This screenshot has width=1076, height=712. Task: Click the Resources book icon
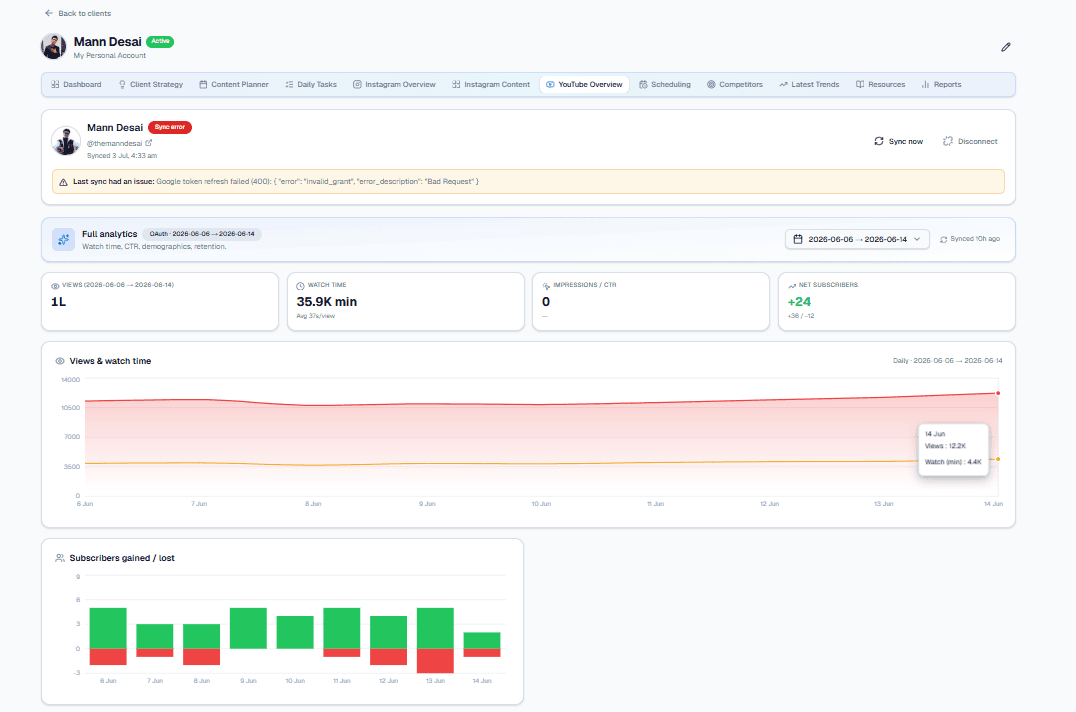tap(860, 84)
